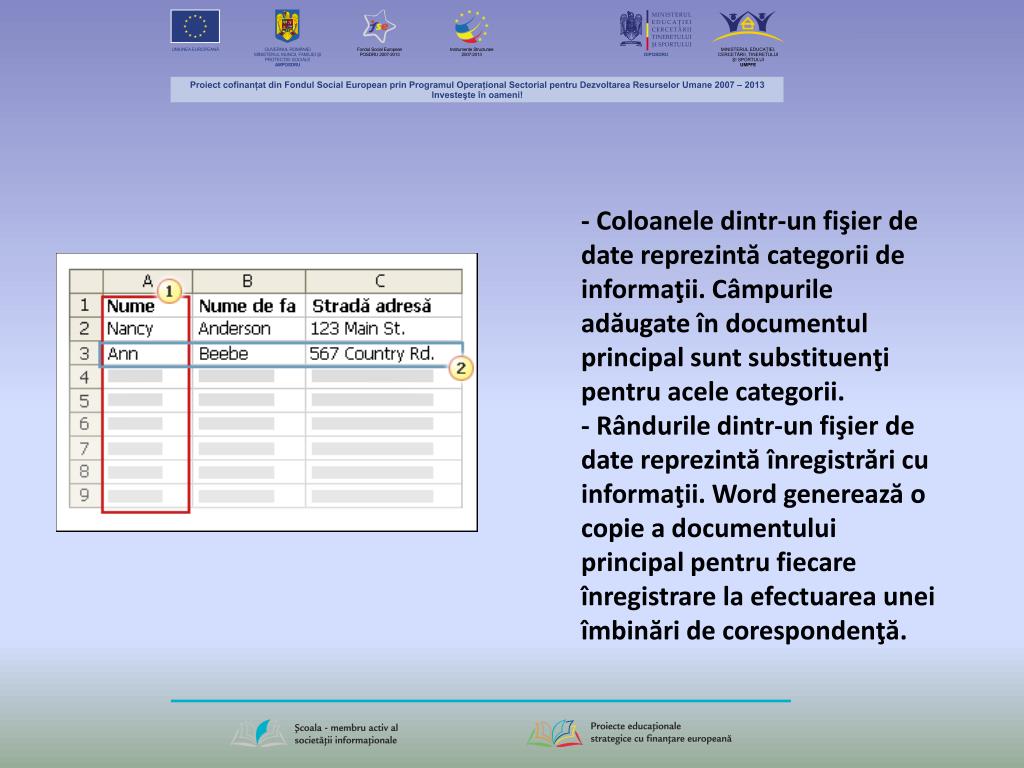
Task: Click the 'Proiecte educaționale strategice' footer text
Action: pyautogui.click(x=661, y=732)
